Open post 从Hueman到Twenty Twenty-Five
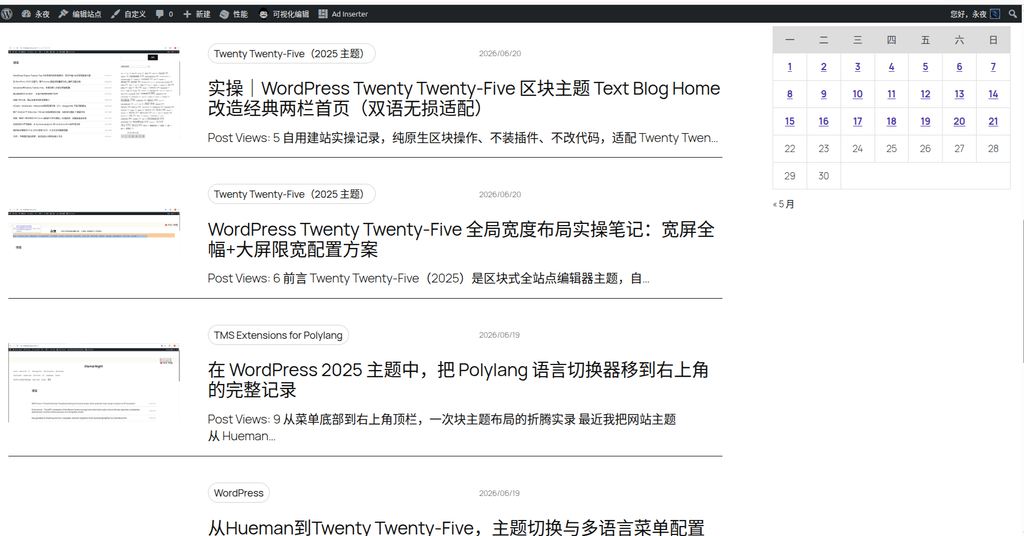The width and height of the screenshot is (1024, 536). click(x=456, y=527)
